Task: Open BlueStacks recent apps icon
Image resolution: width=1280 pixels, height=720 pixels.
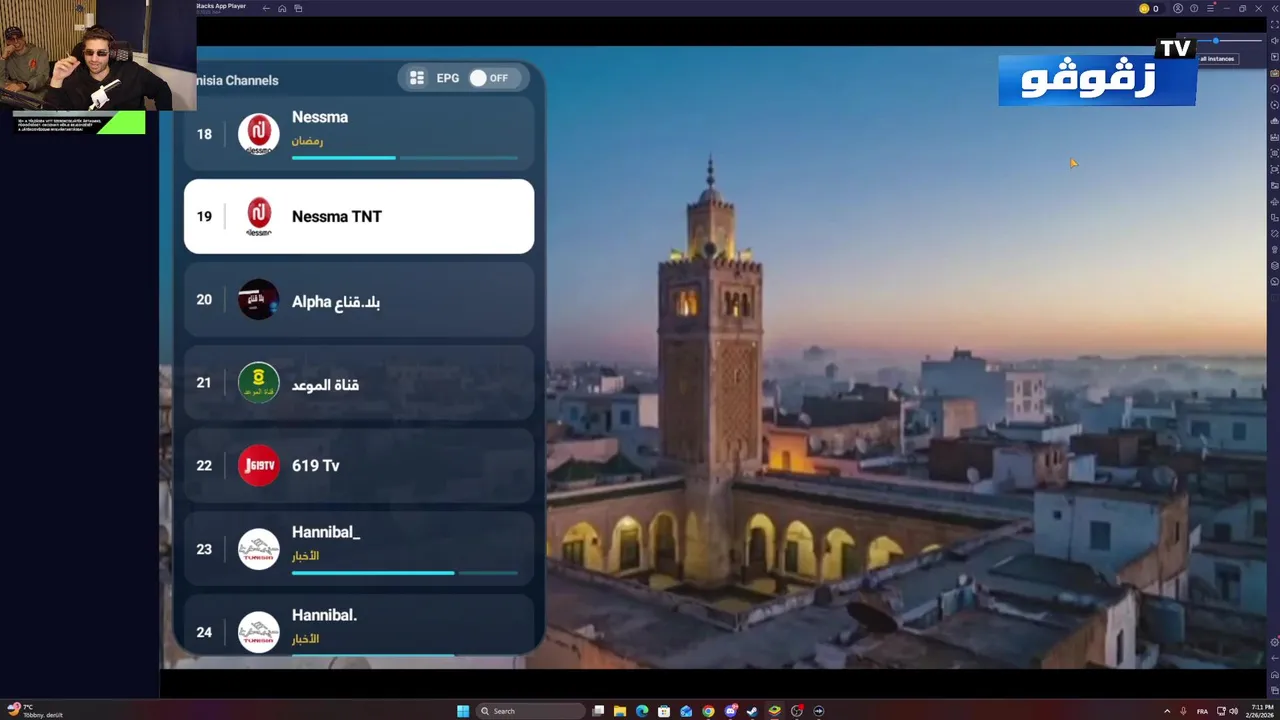Action: pyautogui.click(x=298, y=8)
